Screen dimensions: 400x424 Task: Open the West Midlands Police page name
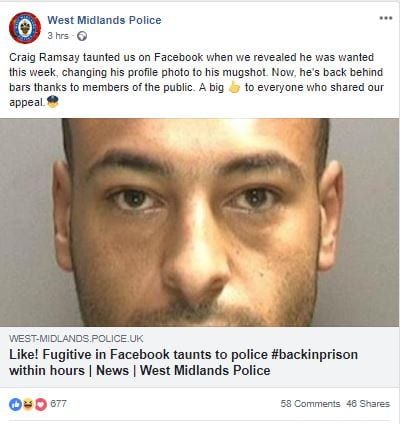coord(104,20)
